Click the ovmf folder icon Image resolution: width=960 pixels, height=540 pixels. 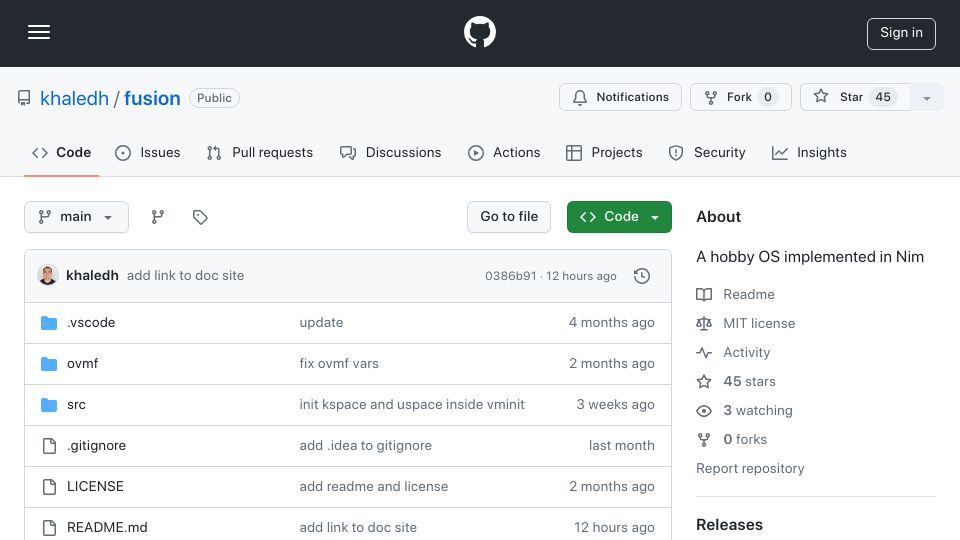coord(49,364)
